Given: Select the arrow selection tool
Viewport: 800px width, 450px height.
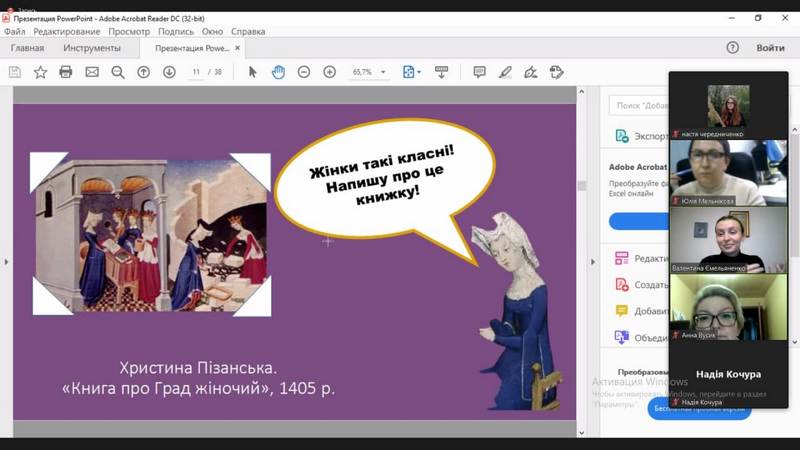Looking at the screenshot, I should [253, 72].
